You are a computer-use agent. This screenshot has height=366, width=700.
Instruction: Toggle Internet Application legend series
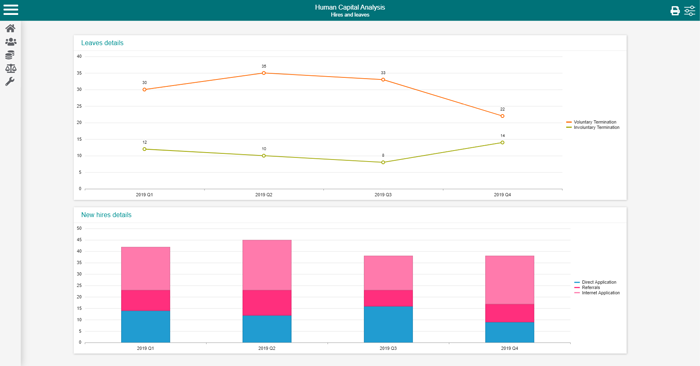click(x=597, y=293)
